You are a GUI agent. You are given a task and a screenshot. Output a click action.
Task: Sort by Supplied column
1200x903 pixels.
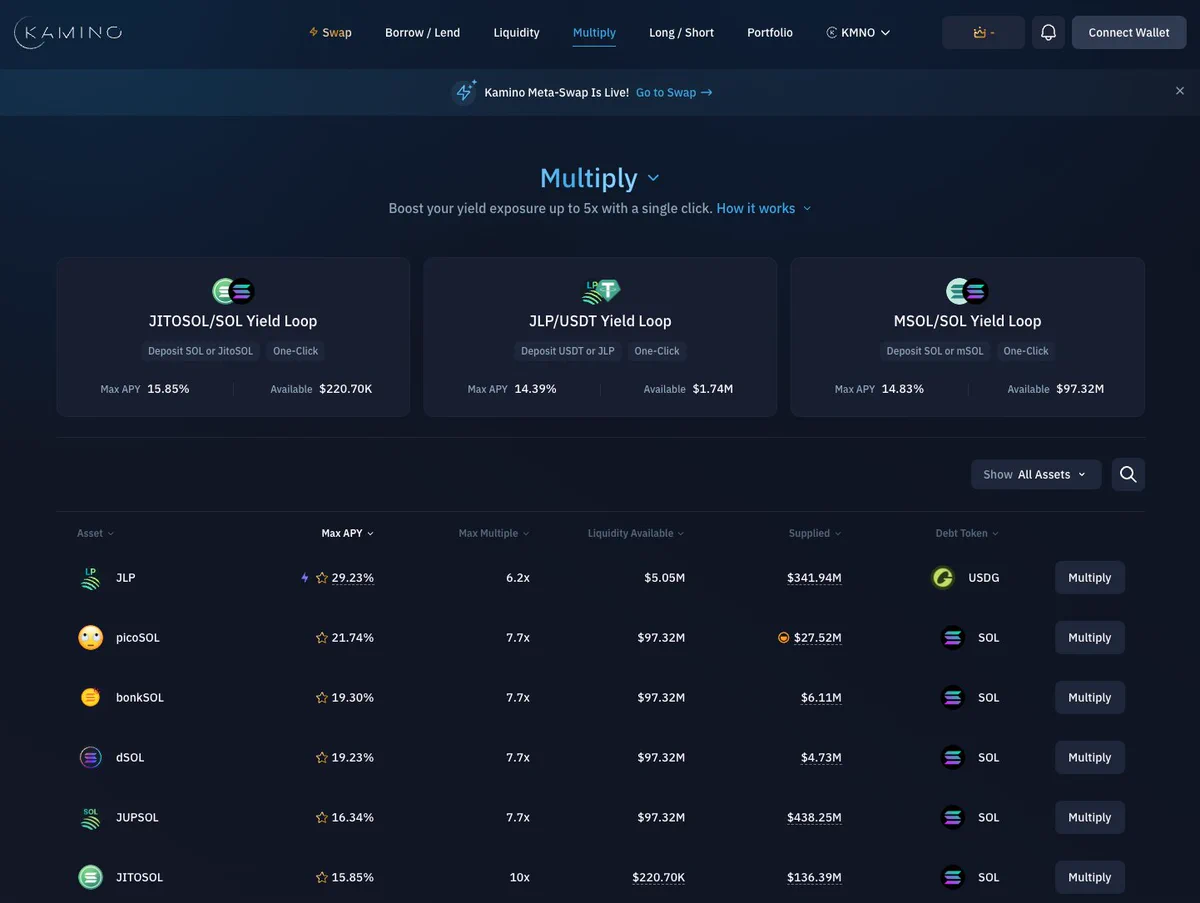coord(815,533)
